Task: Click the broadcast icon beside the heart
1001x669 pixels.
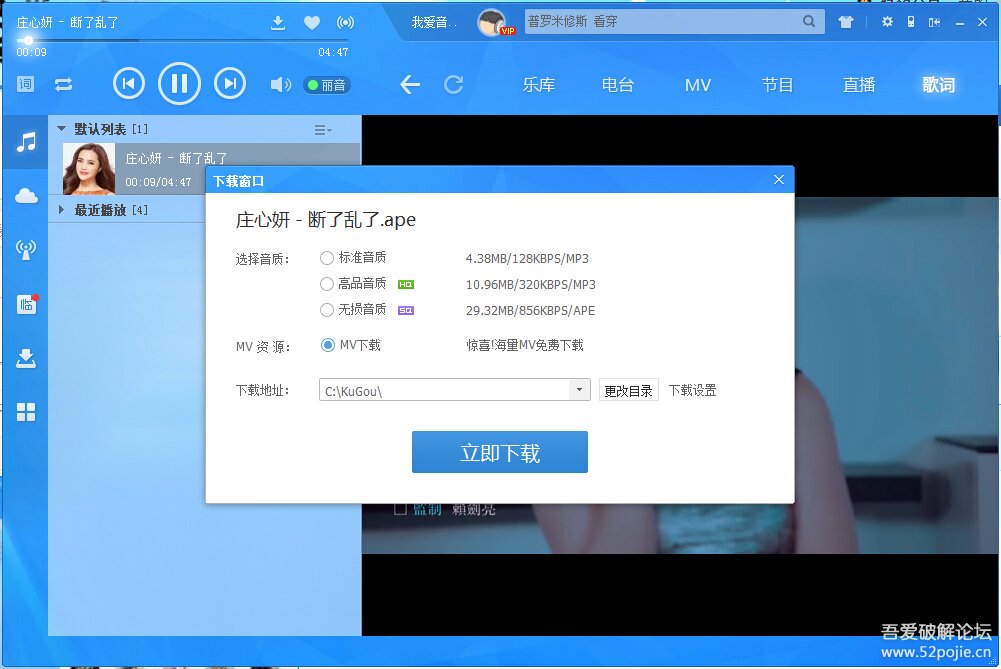Action: click(345, 23)
